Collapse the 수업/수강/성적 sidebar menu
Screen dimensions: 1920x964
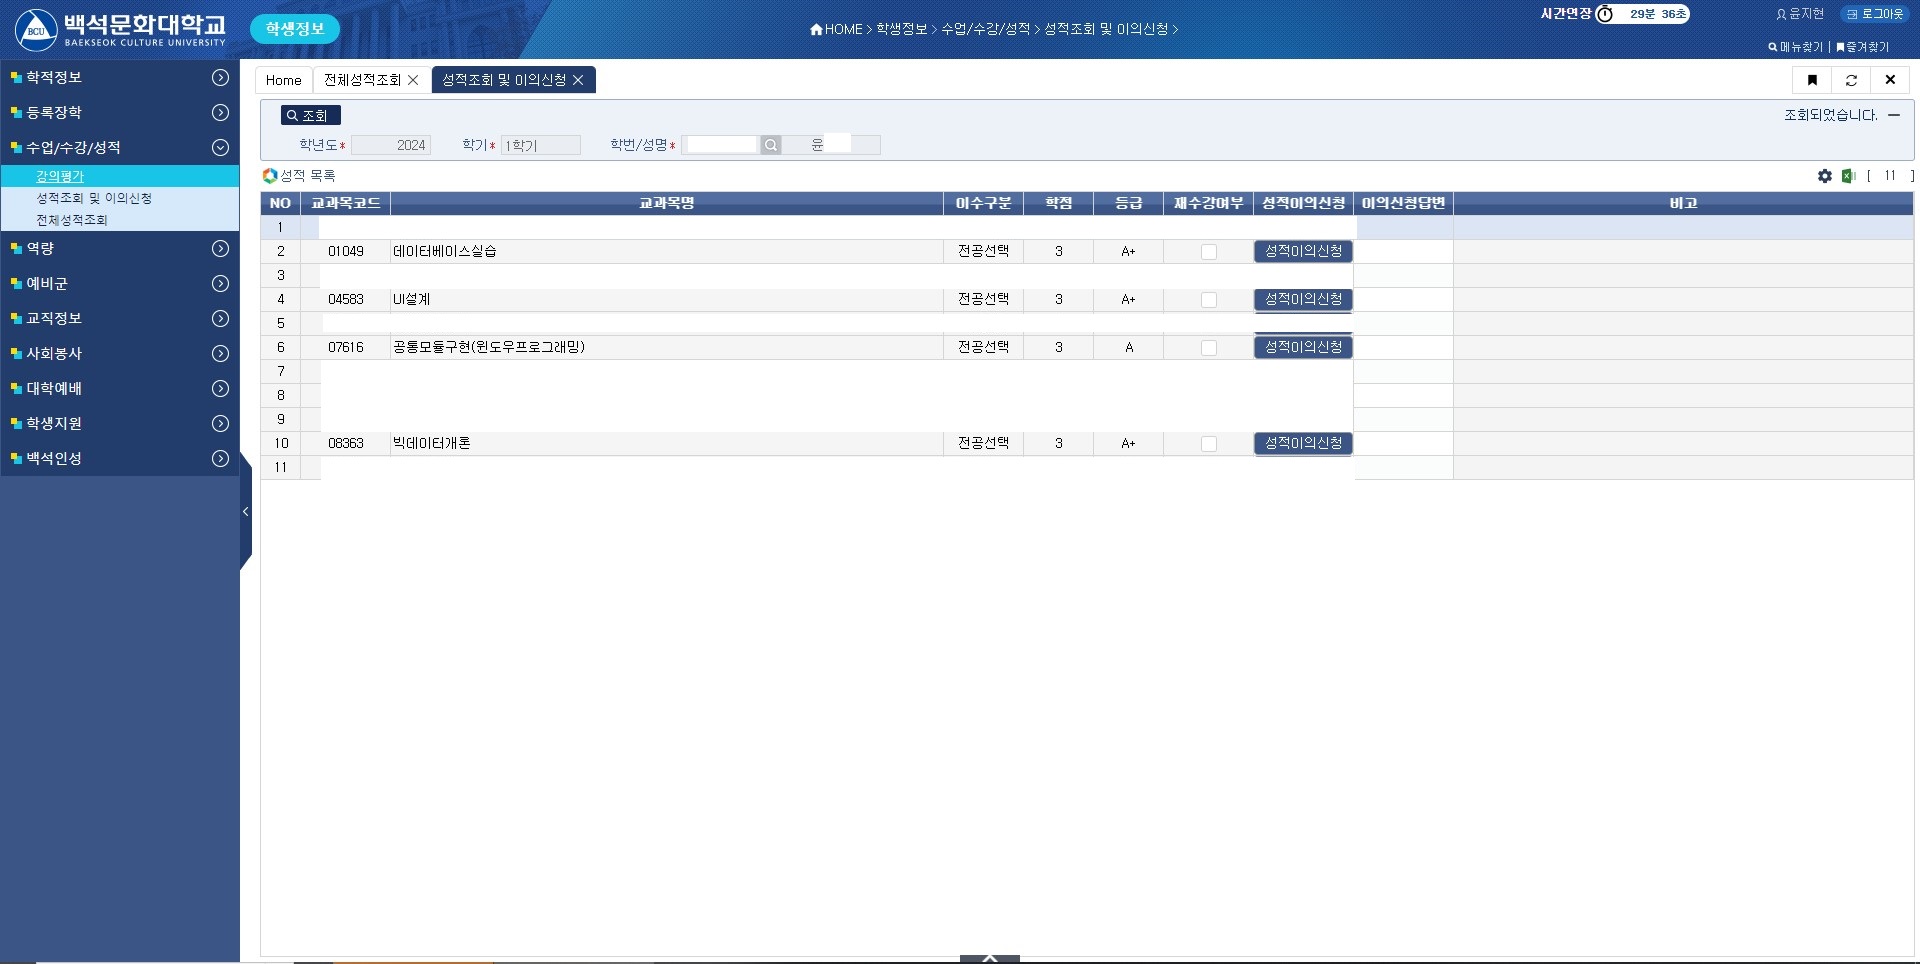220,148
